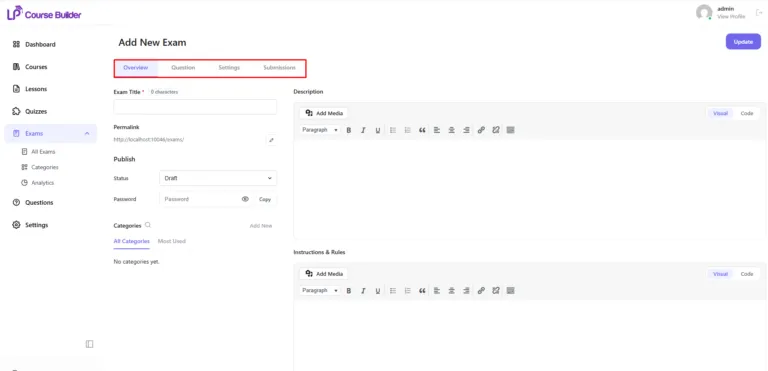Switch to the Question tab
This screenshot has height=371, width=768.
[183, 68]
